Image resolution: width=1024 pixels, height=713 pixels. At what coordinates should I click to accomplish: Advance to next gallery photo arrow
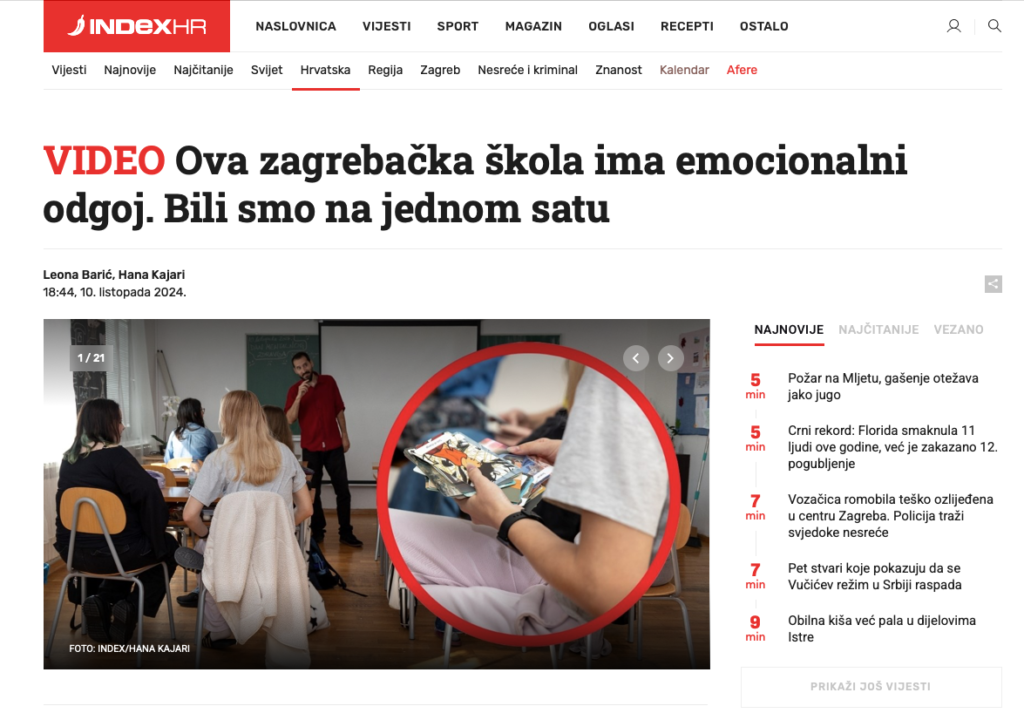(x=670, y=358)
